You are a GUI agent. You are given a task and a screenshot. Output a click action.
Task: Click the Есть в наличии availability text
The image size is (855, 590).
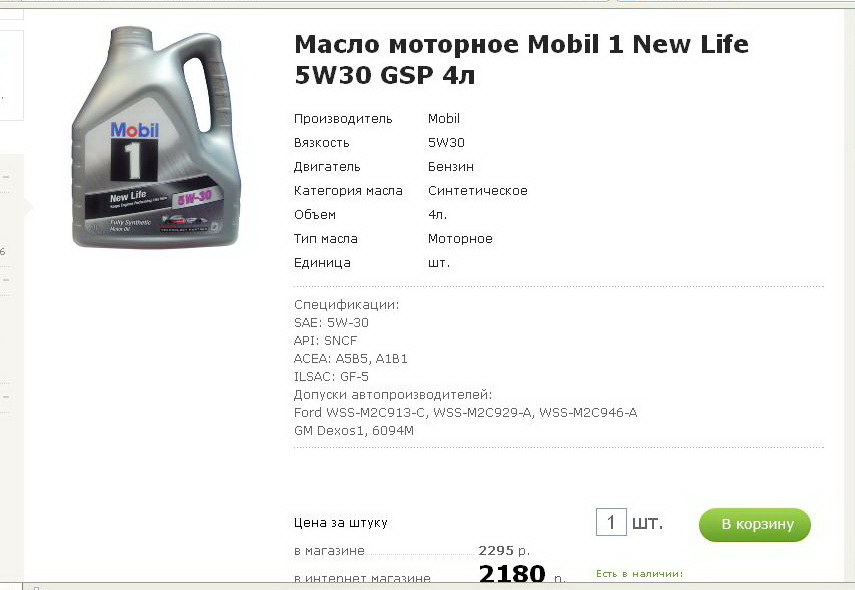point(639,574)
